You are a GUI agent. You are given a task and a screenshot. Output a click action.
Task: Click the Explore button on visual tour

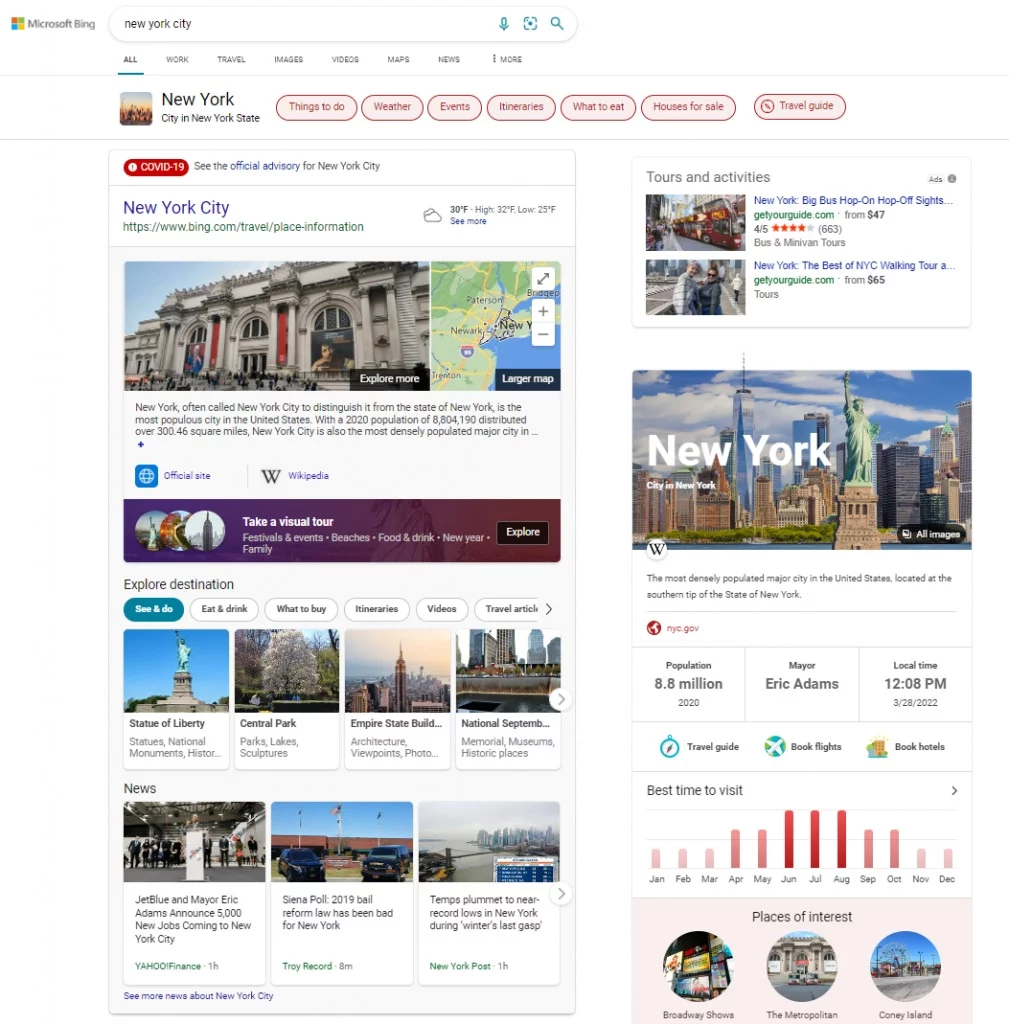pyautogui.click(x=522, y=532)
